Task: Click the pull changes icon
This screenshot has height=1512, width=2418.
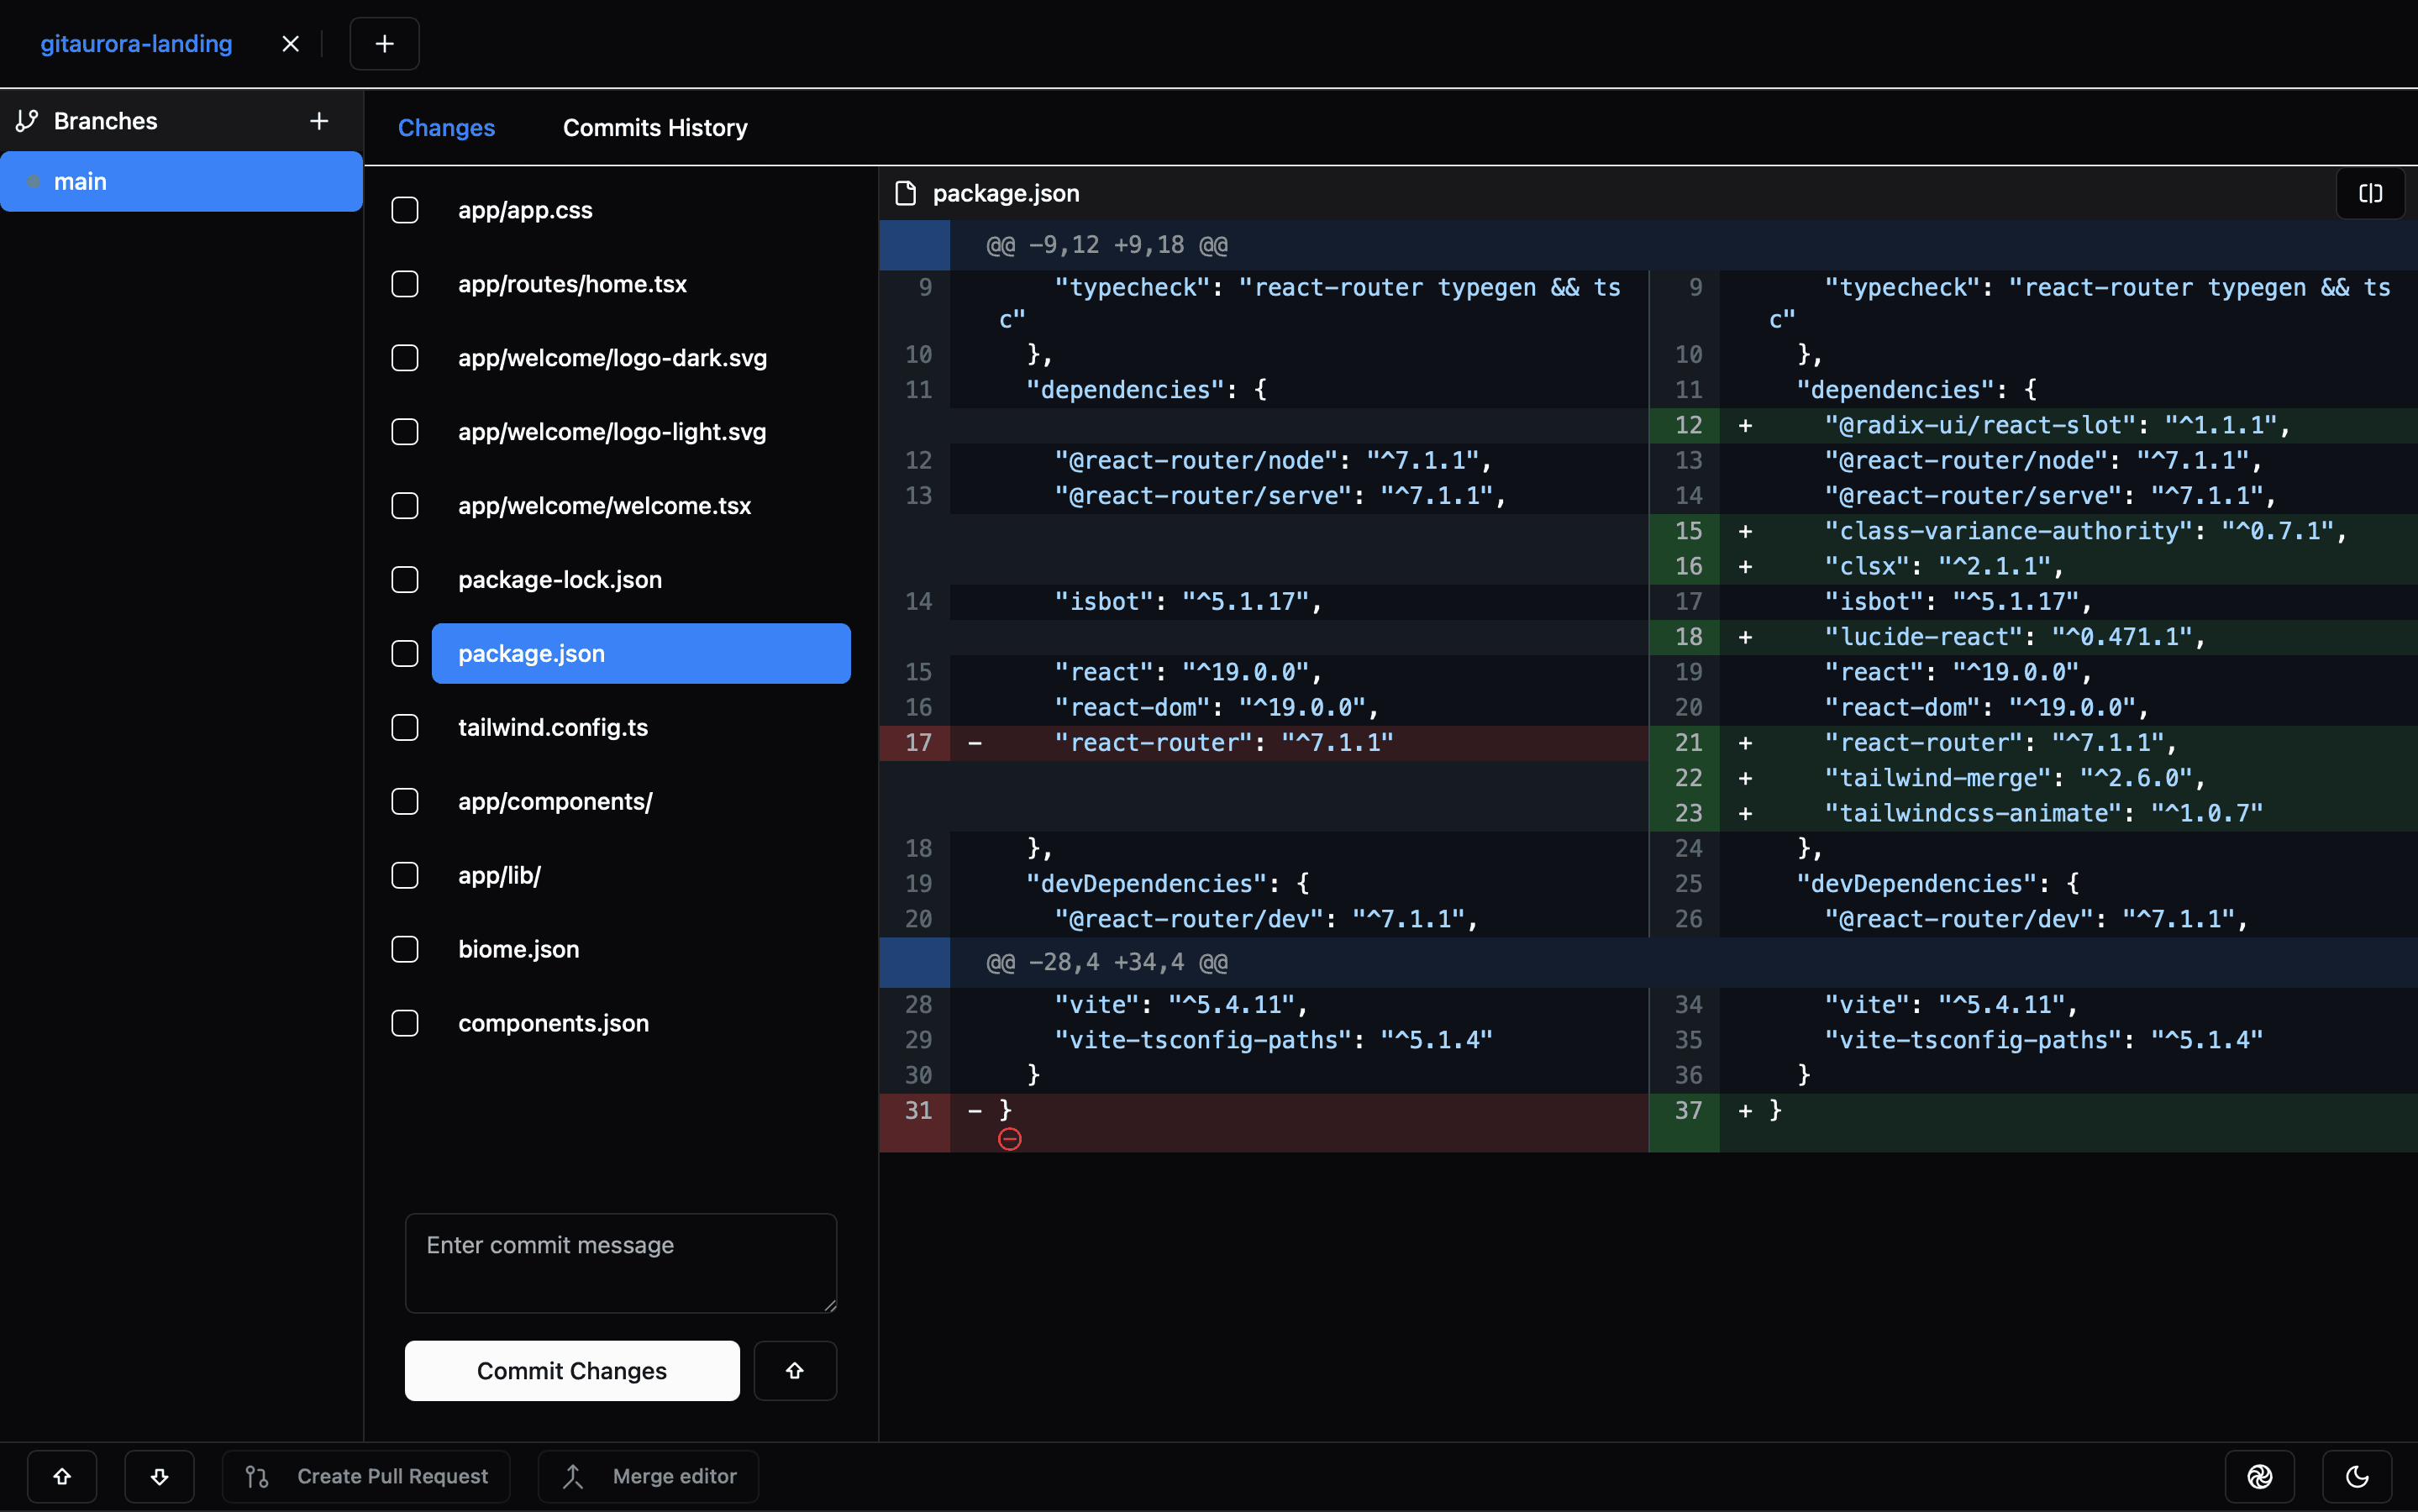Action: [159, 1475]
